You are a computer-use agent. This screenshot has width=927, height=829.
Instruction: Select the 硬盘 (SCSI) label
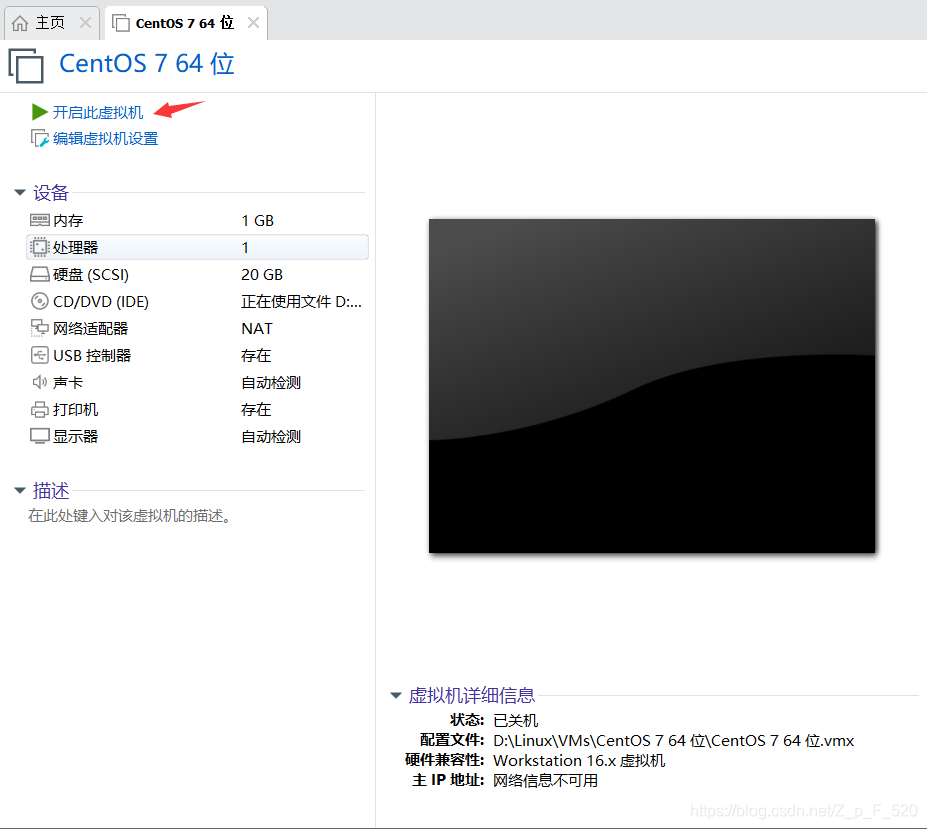click(91, 274)
